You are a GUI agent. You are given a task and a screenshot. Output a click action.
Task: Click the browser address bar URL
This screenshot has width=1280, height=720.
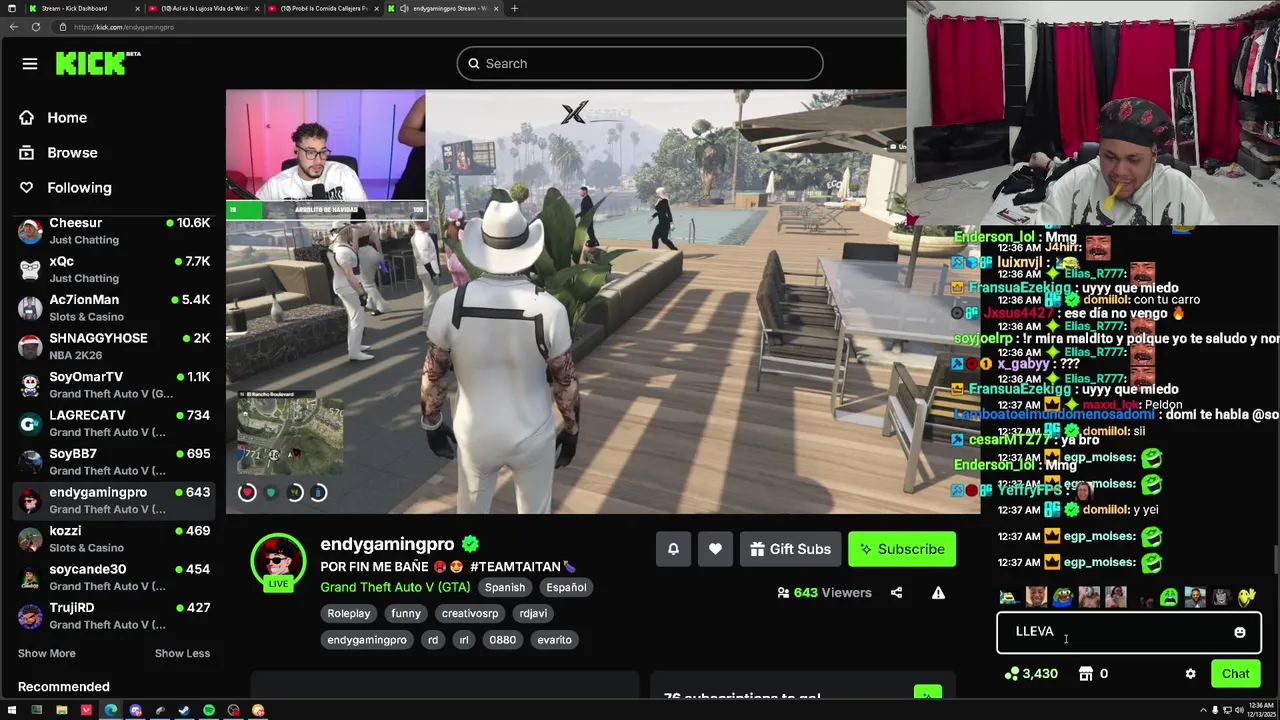(124, 27)
